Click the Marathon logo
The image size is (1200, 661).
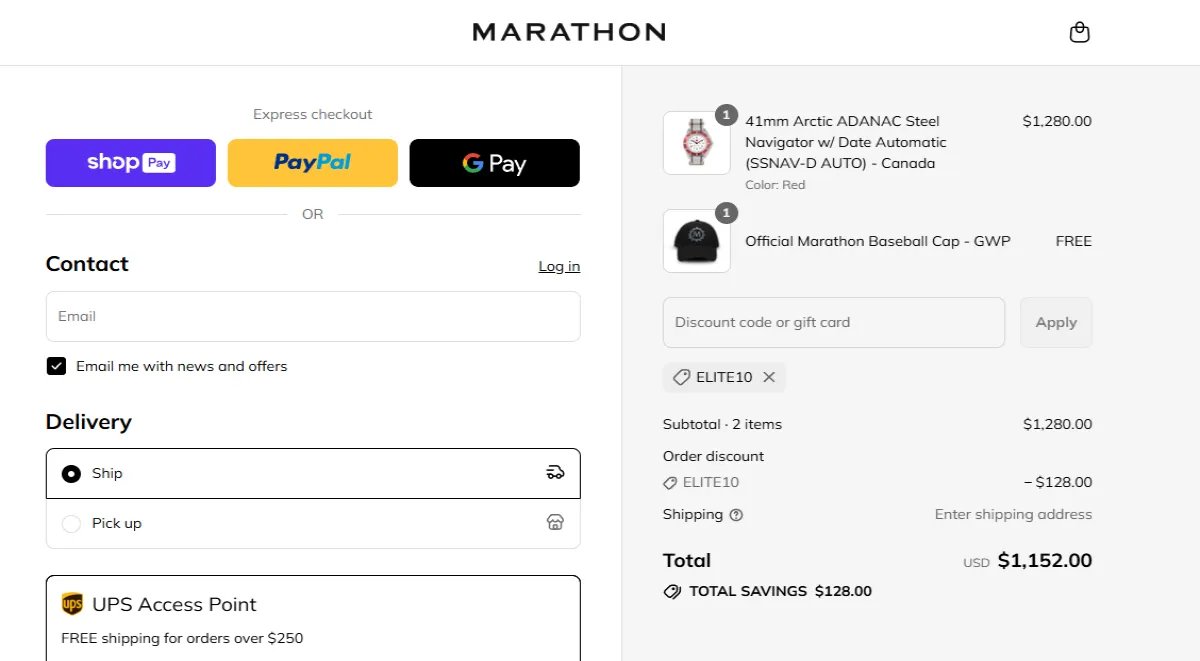point(568,31)
